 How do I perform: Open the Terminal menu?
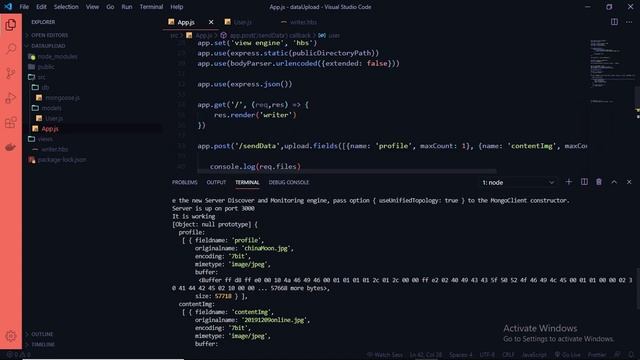tap(151, 7)
